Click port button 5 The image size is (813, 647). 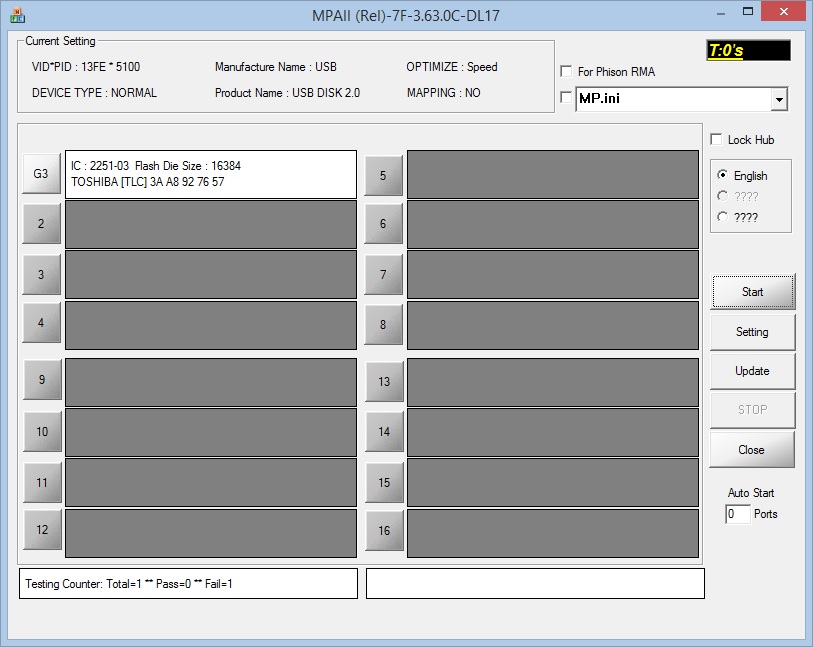click(383, 175)
